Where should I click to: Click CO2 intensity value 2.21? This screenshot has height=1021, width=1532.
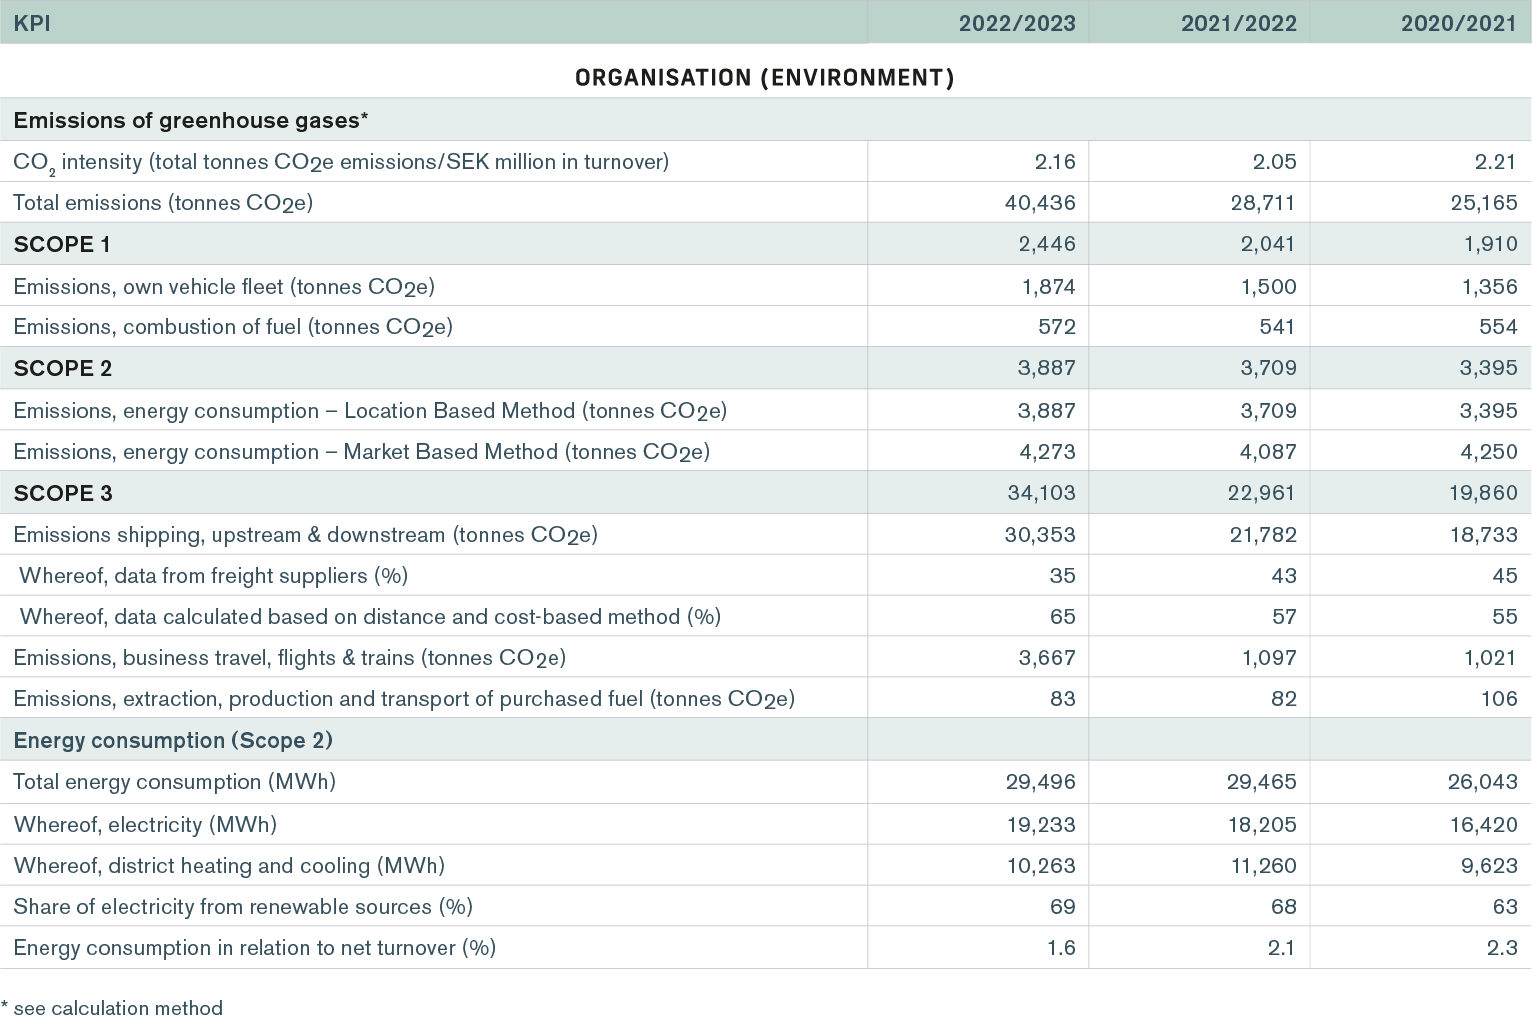point(1497,162)
